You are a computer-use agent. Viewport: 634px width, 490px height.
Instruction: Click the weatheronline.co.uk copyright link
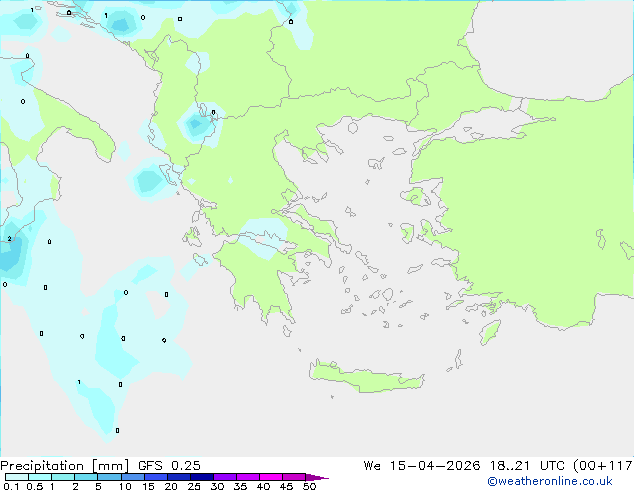(550, 481)
